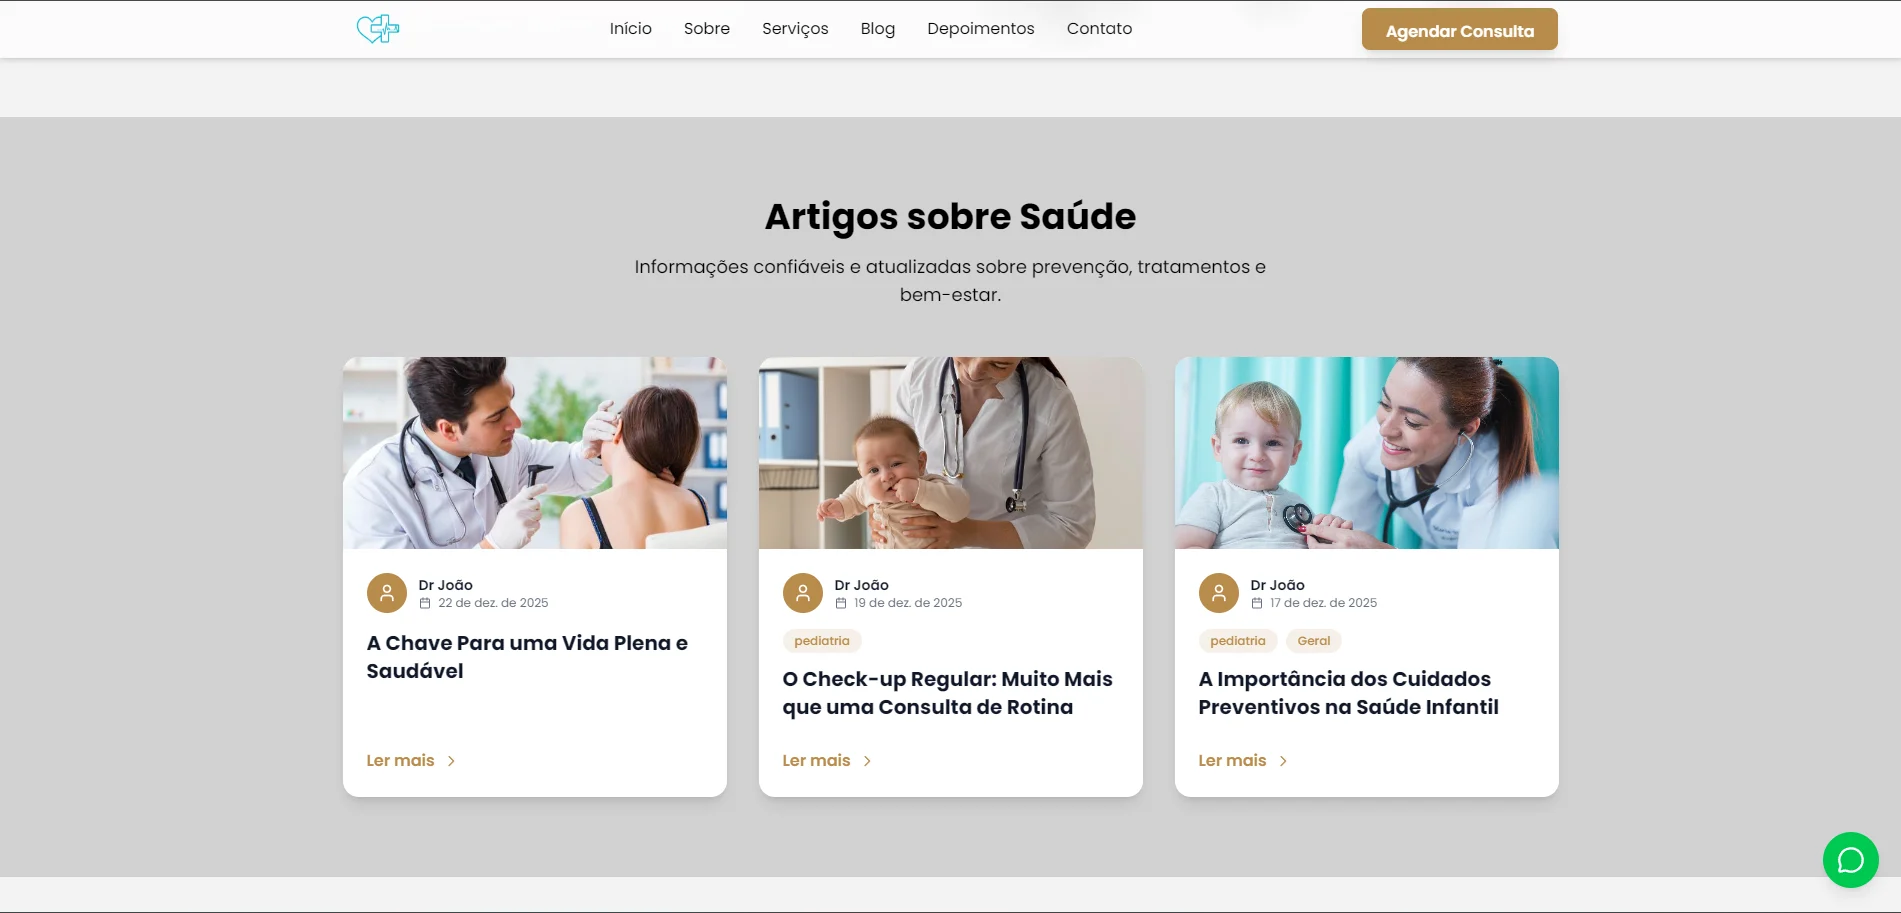The image size is (1901, 913).
Task: Navigate to Serviços in the header
Action: [795, 29]
